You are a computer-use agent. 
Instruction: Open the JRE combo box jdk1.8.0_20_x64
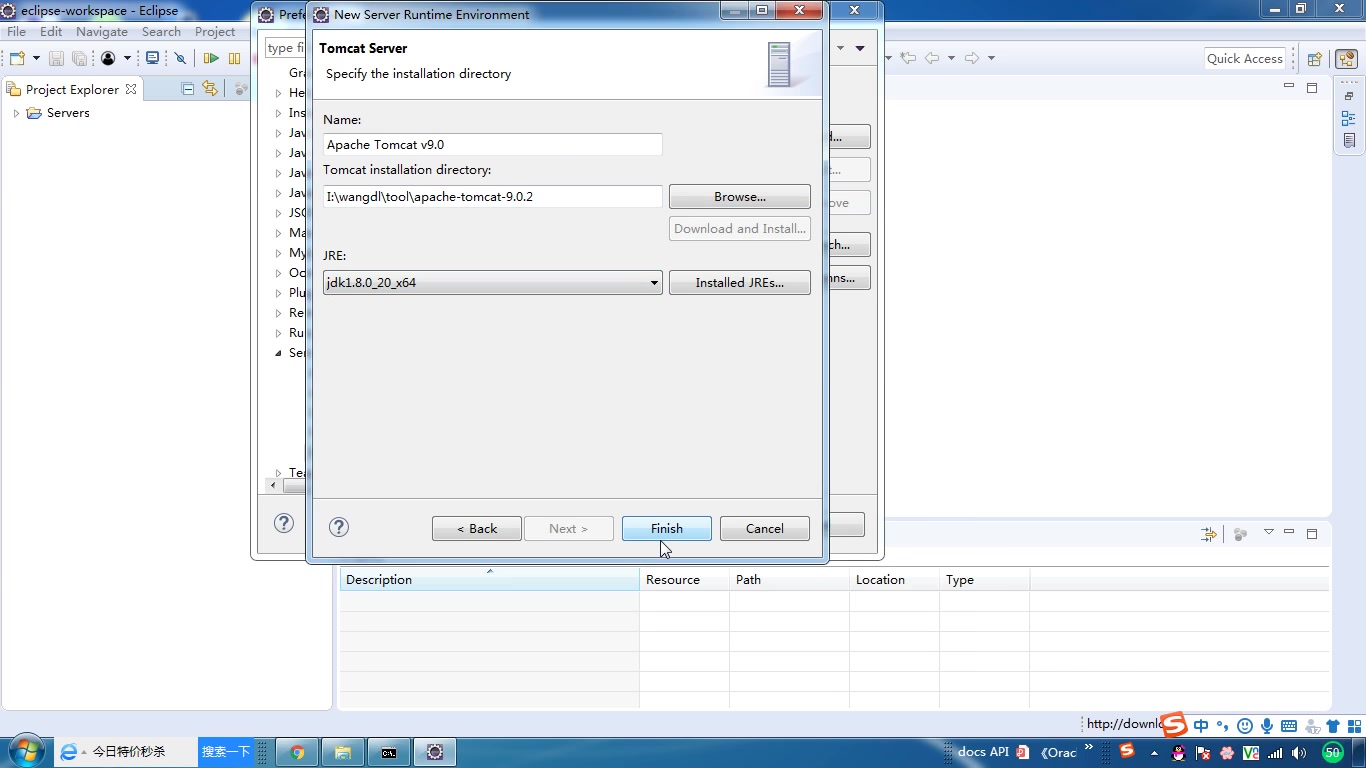click(x=492, y=283)
